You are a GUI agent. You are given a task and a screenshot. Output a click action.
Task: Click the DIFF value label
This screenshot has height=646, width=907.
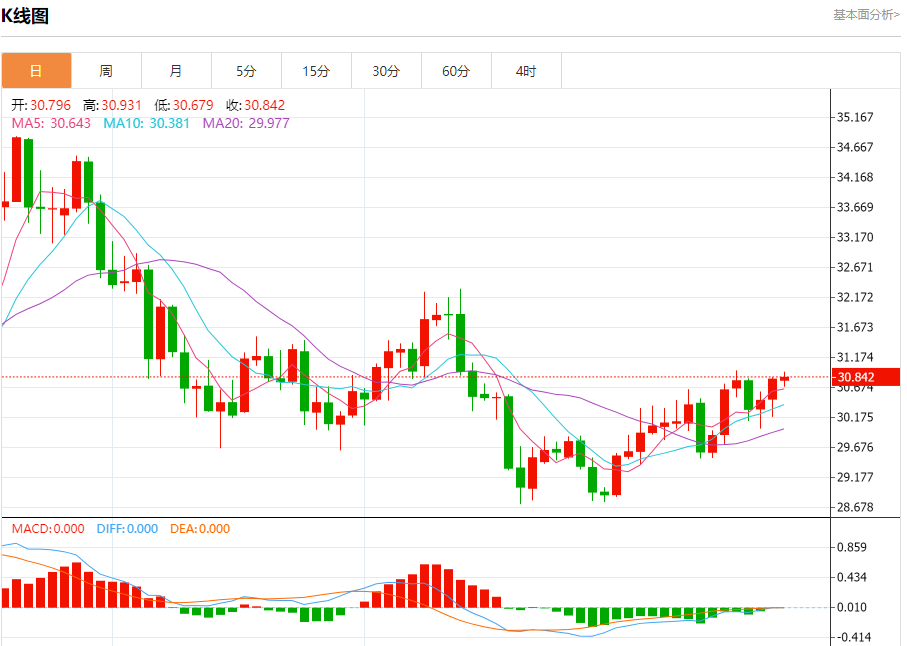127,529
